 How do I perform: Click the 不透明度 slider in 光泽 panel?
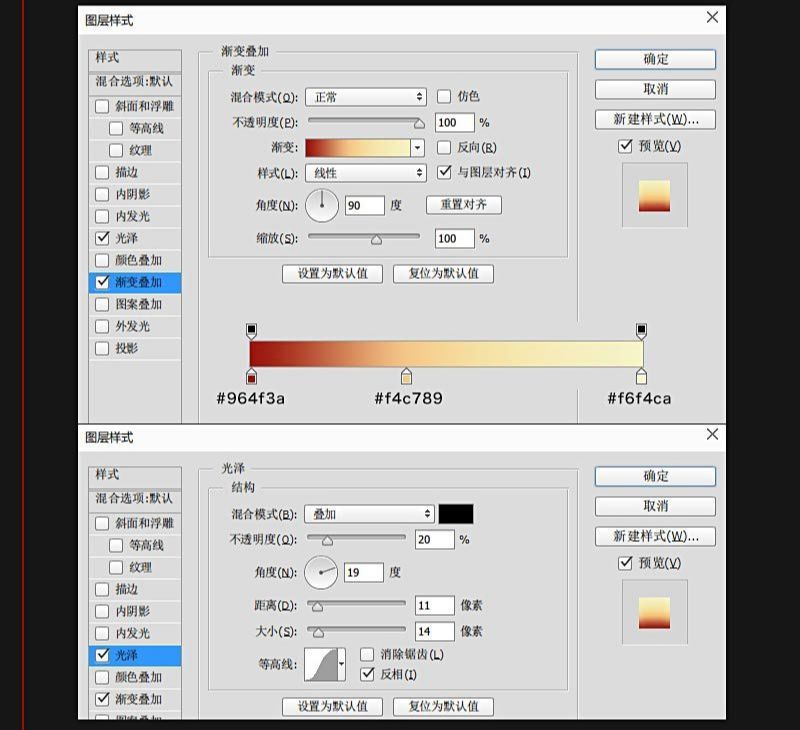pyautogui.click(x=356, y=539)
